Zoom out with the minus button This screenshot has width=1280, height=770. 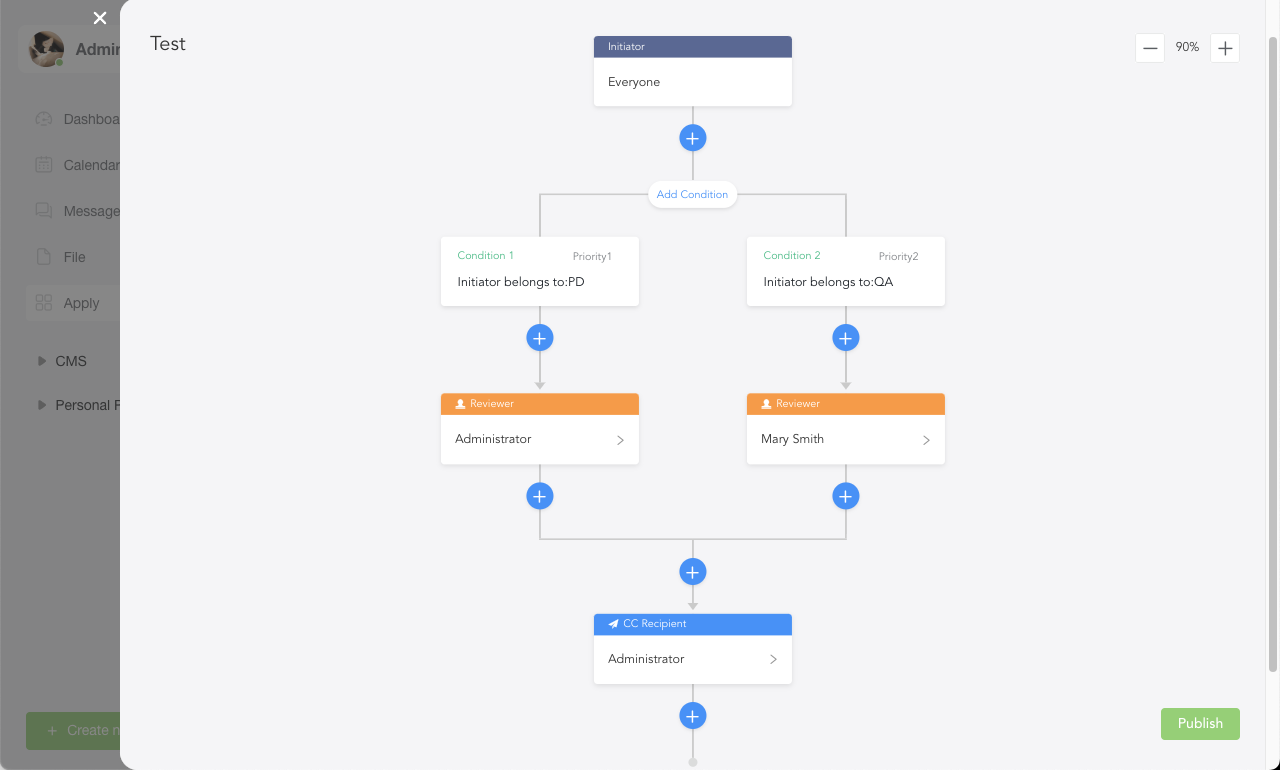1150,48
